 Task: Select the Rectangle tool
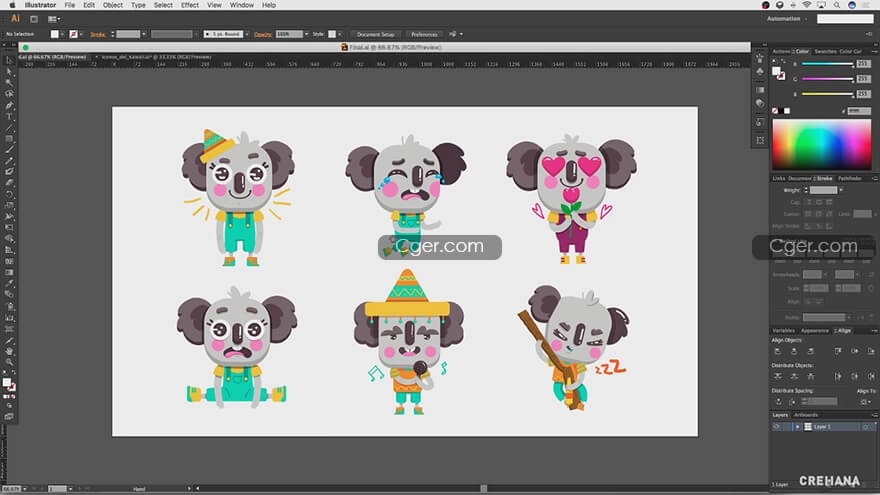[x=9, y=139]
